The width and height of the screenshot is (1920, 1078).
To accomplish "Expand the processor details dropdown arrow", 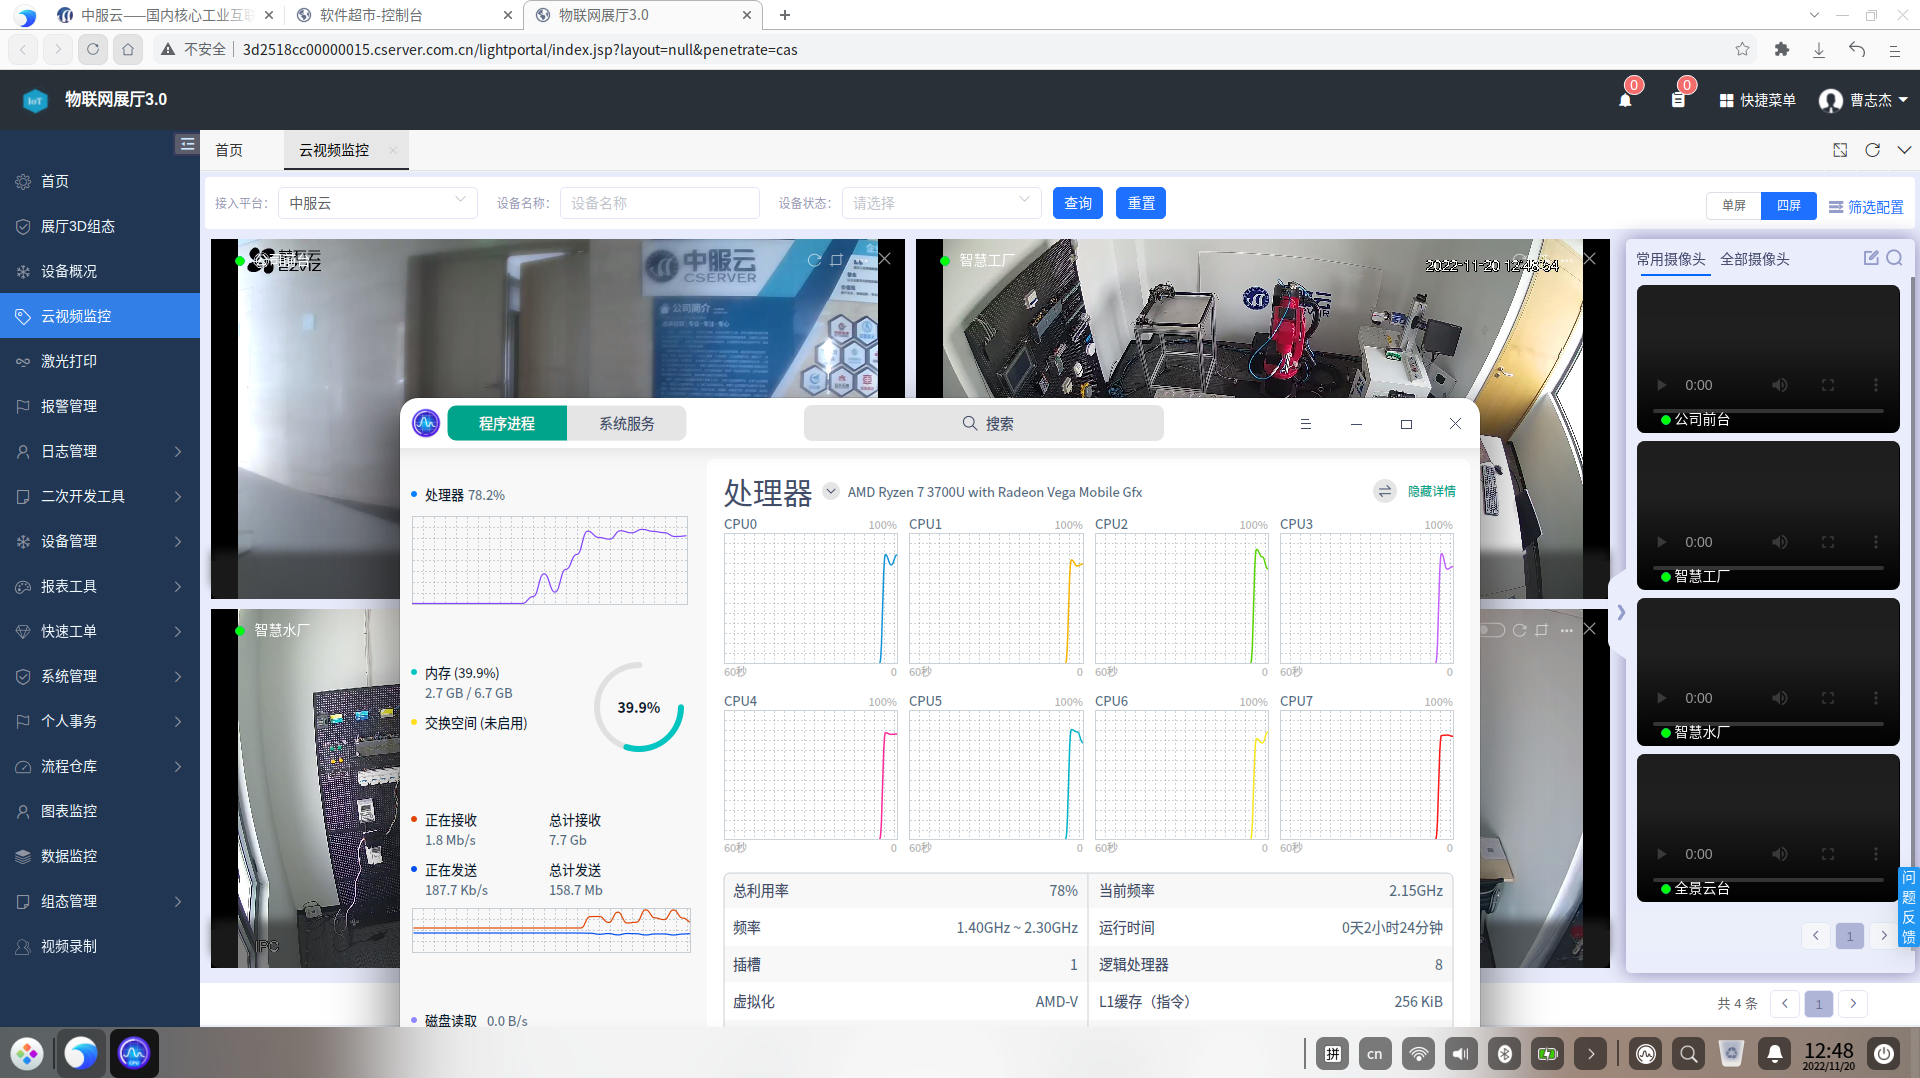I will point(830,491).
